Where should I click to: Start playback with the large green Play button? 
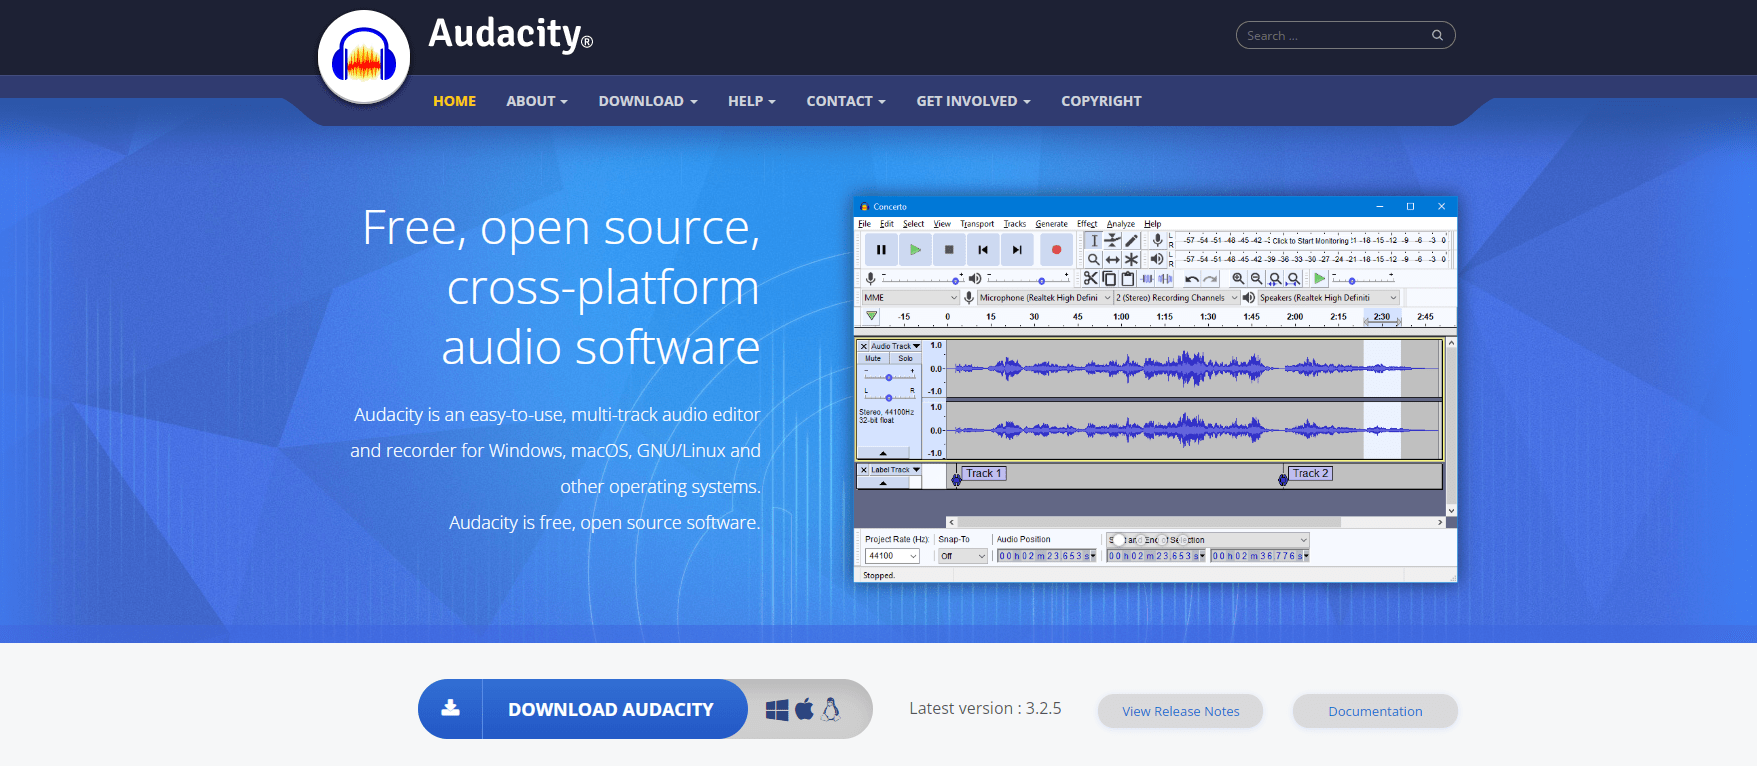pyautogui.click(x=915, y=250)
